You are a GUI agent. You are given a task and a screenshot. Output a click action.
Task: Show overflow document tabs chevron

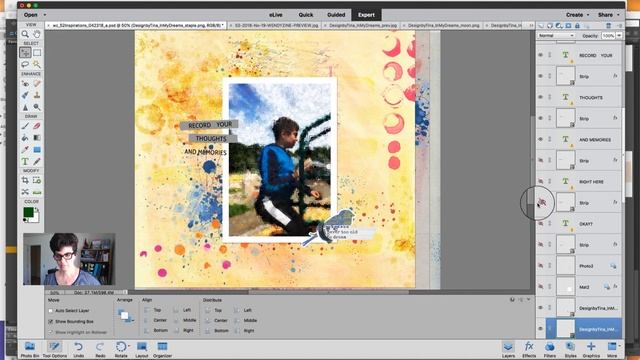[x=531, y=25]
